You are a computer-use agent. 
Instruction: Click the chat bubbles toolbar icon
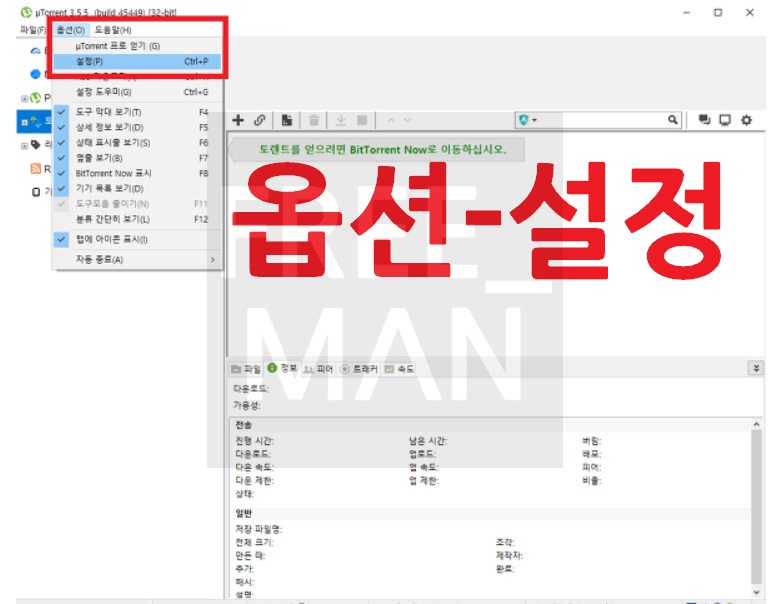pyautogui.click(x=704, y=120)
